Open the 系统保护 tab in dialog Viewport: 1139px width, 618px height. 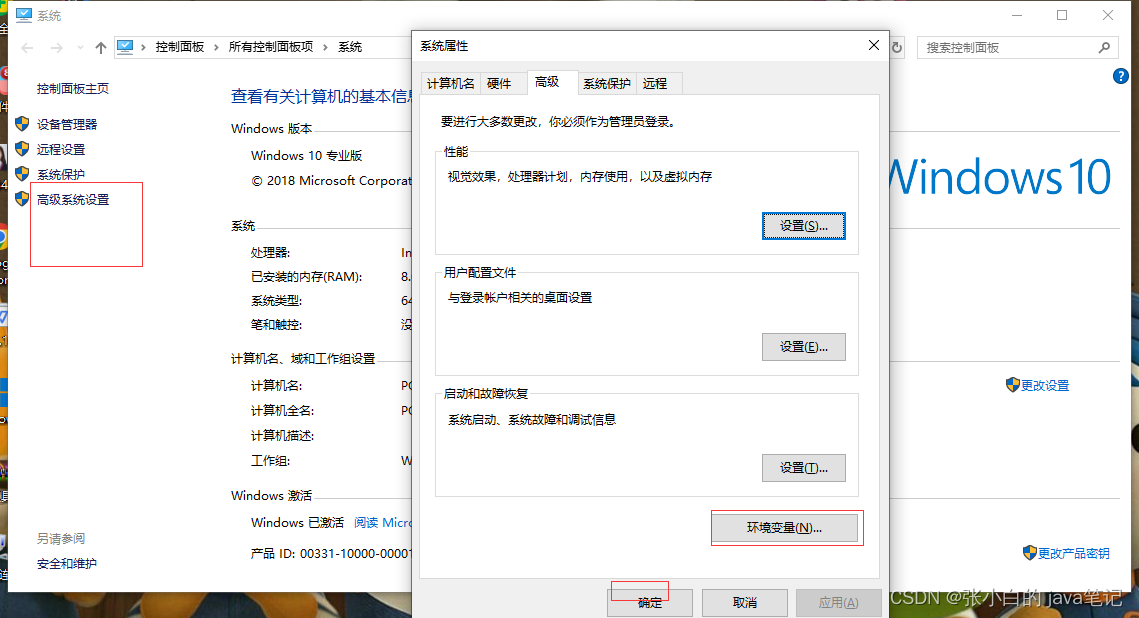tap(607, 84)
